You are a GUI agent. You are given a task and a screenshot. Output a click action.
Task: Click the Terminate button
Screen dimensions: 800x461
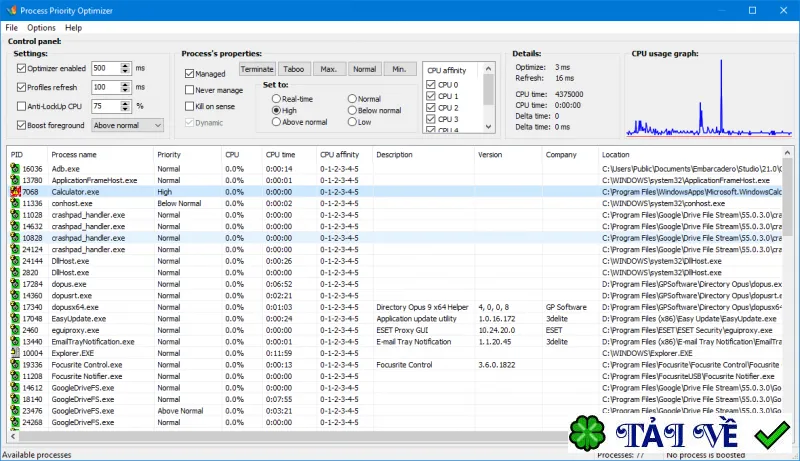[x=257, y=69]
